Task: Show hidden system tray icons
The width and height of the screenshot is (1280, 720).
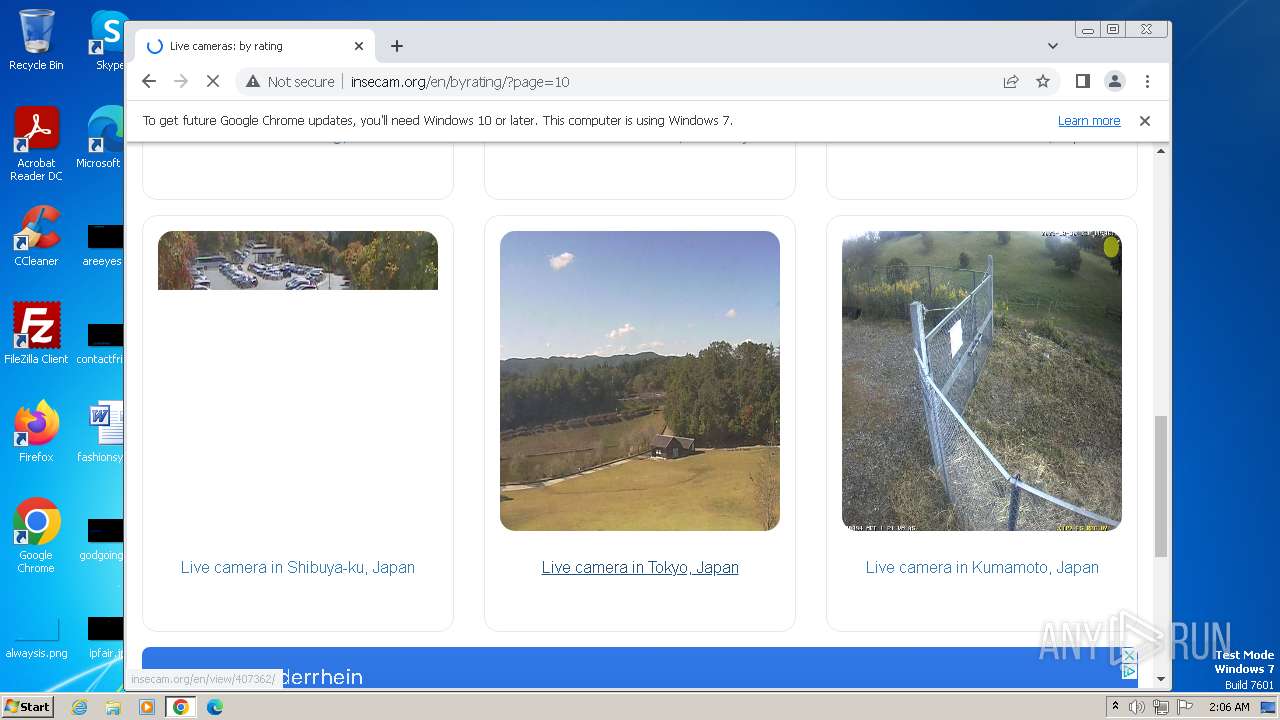Action: coord(1116,707)
